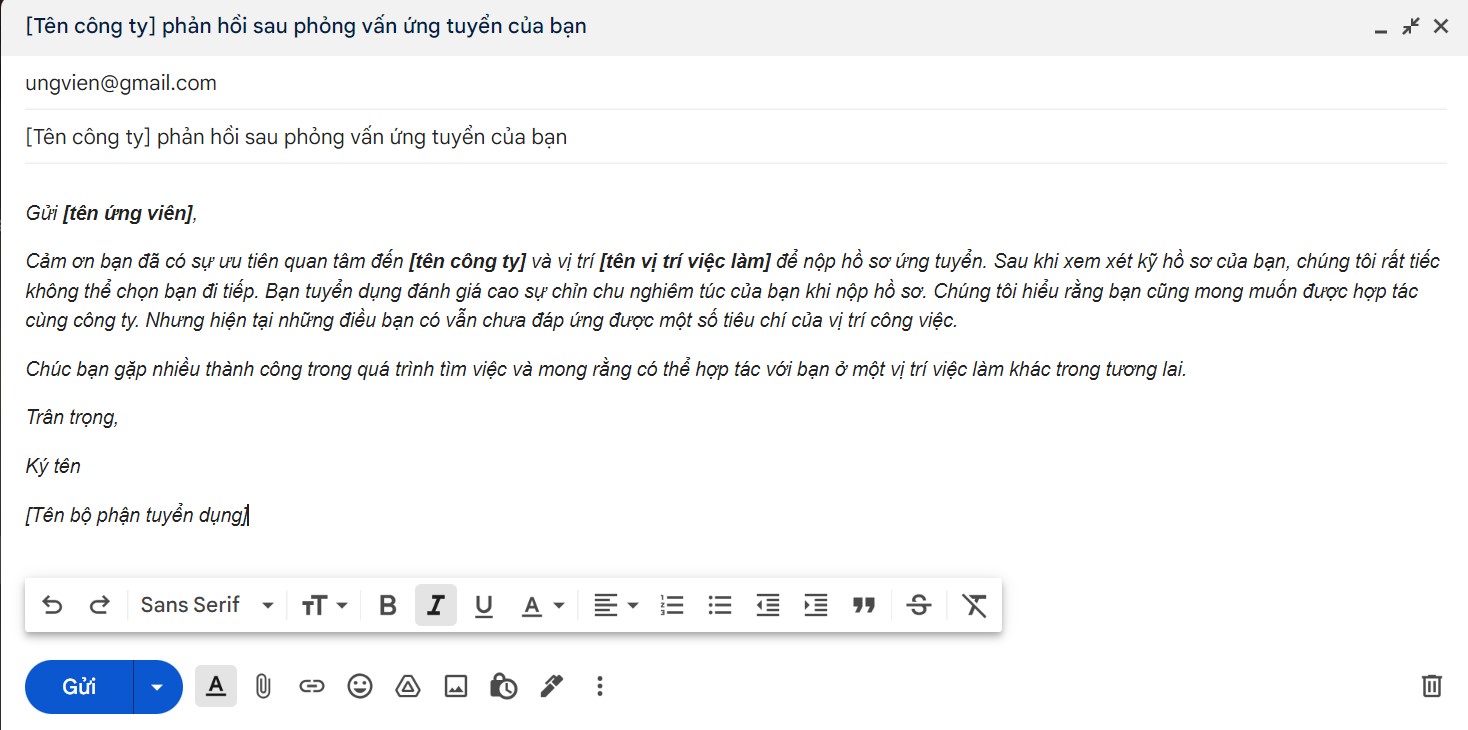Open more send options arrow beside Gửi

(157, 687)
